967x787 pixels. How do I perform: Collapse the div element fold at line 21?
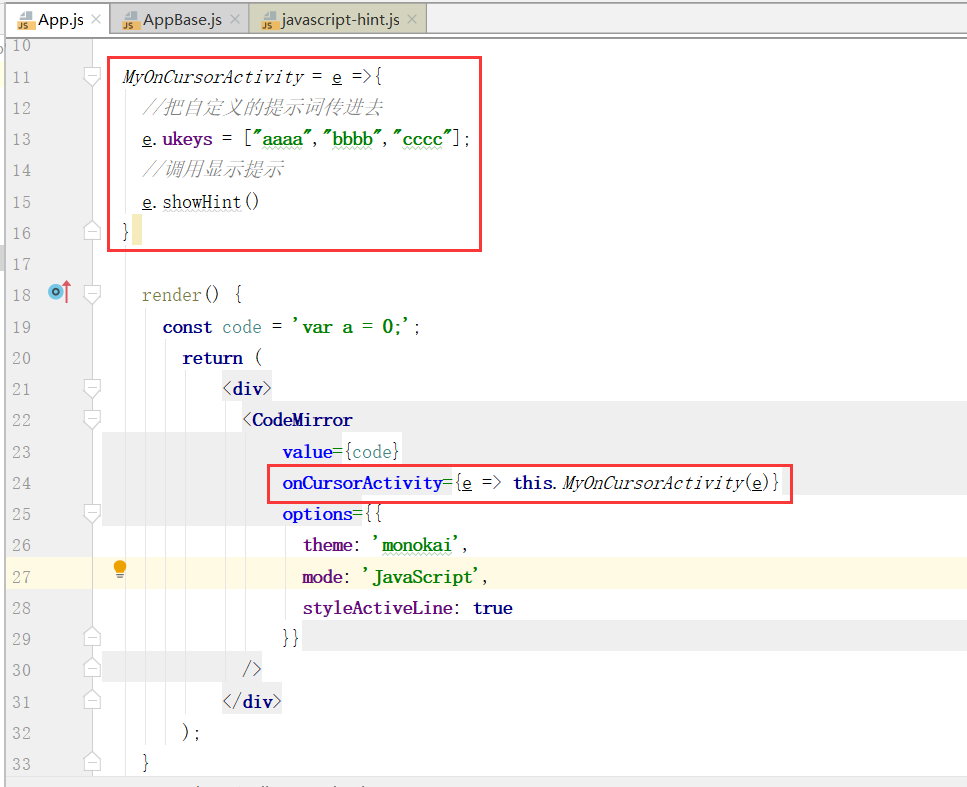coord(92,388)
